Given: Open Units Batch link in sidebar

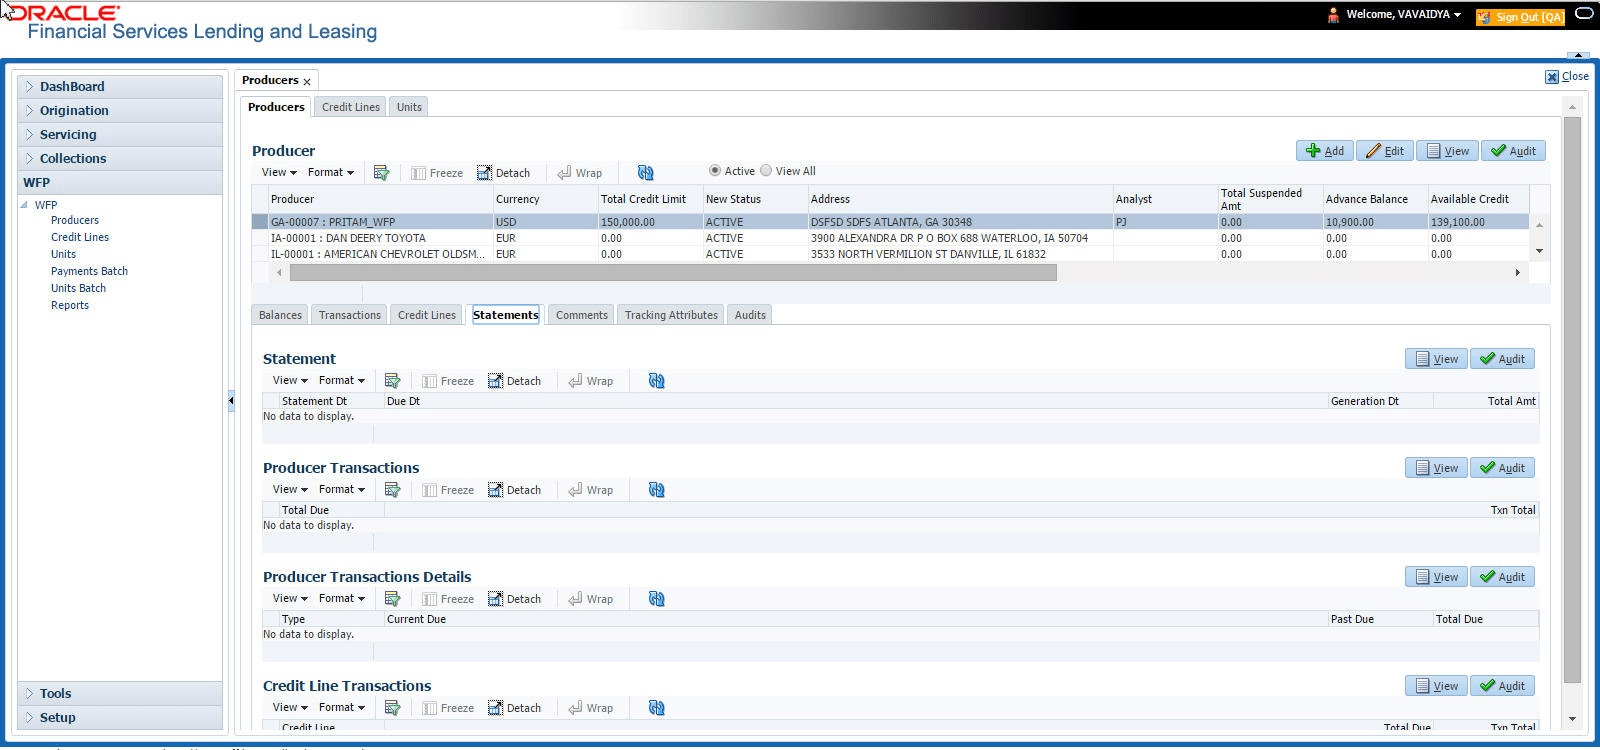Looking at the screenshot, I should click(78, 288).
